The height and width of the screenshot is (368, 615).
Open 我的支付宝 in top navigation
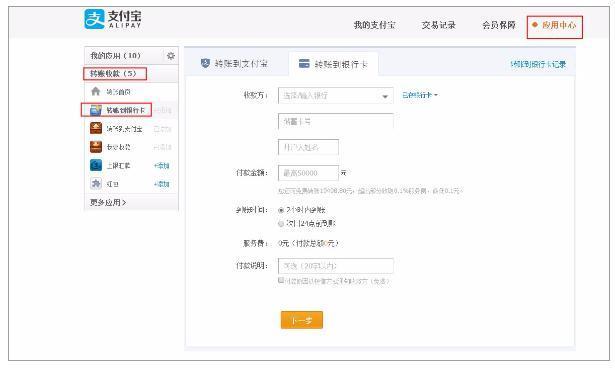click(374, 25)
